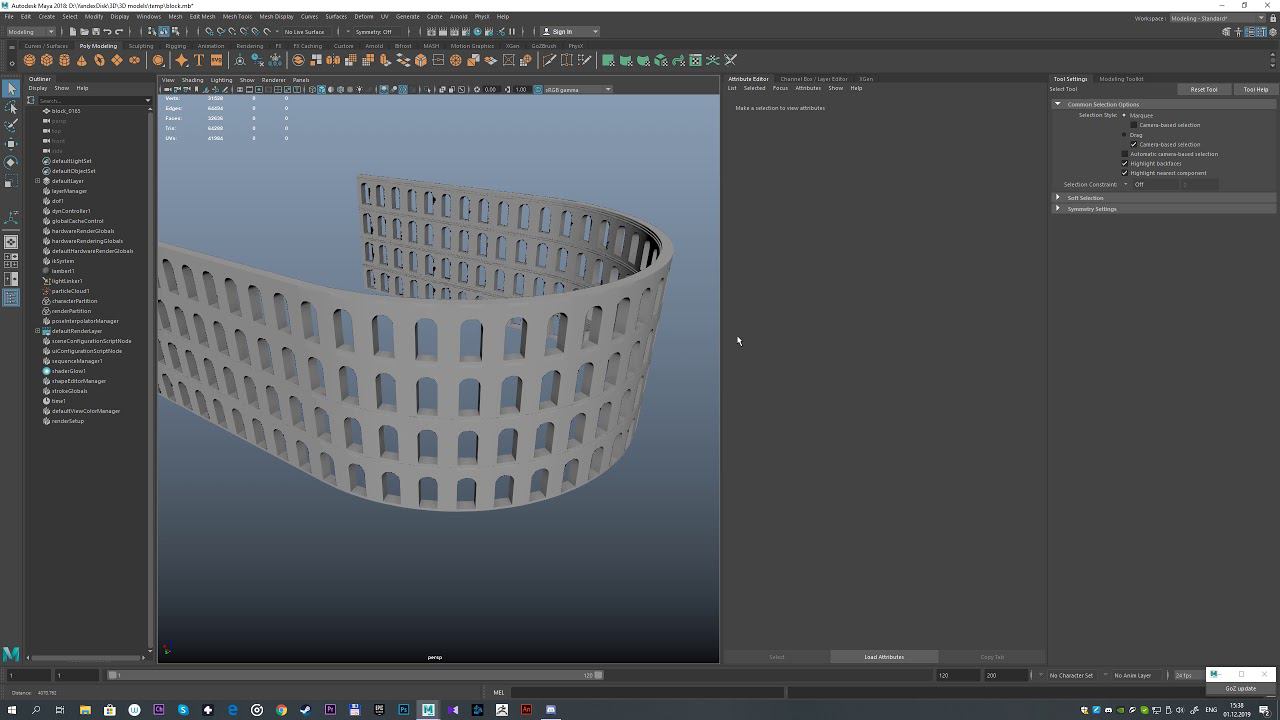Choose the Rotate tool in Tool Box
Screen dimensions: 1280x720
[11, 162]
